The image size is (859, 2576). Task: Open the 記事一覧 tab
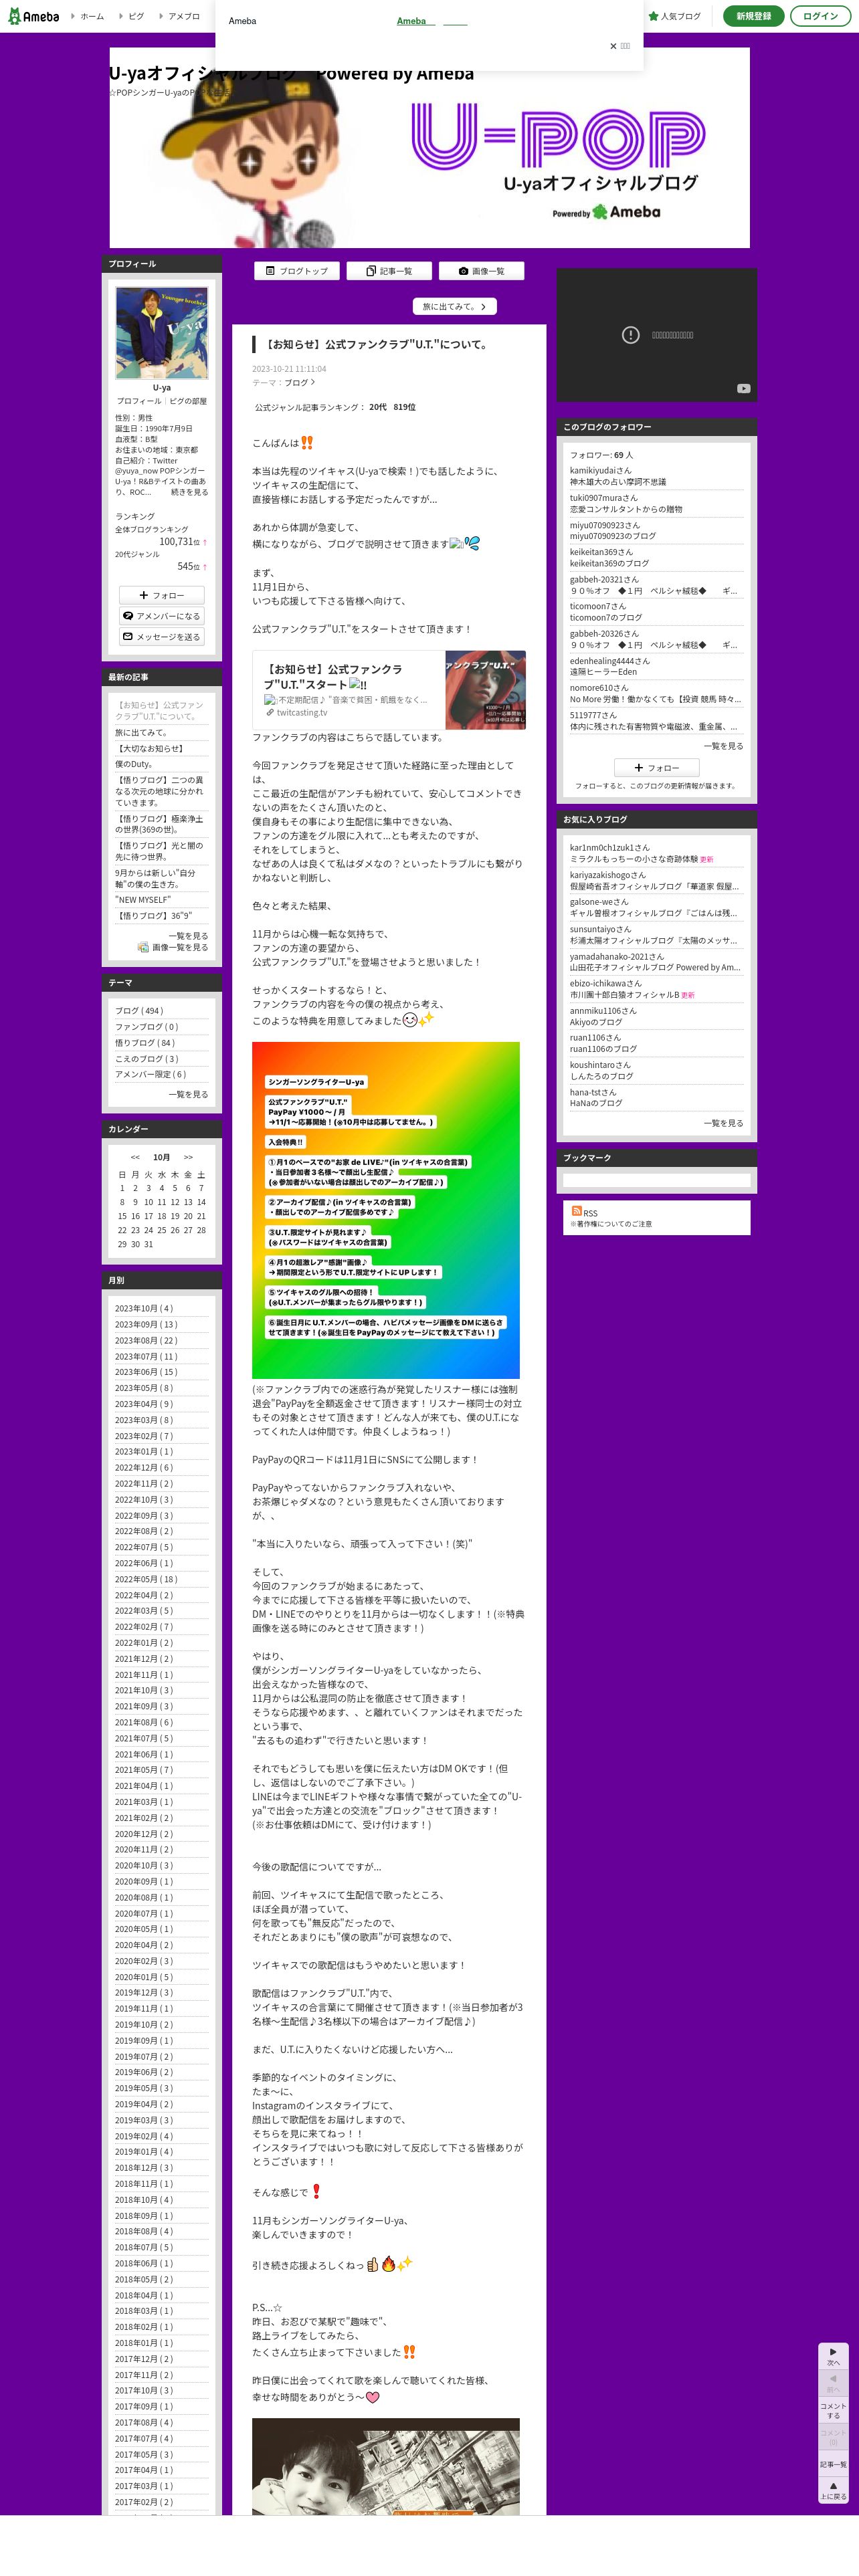(x=389, y=271)
